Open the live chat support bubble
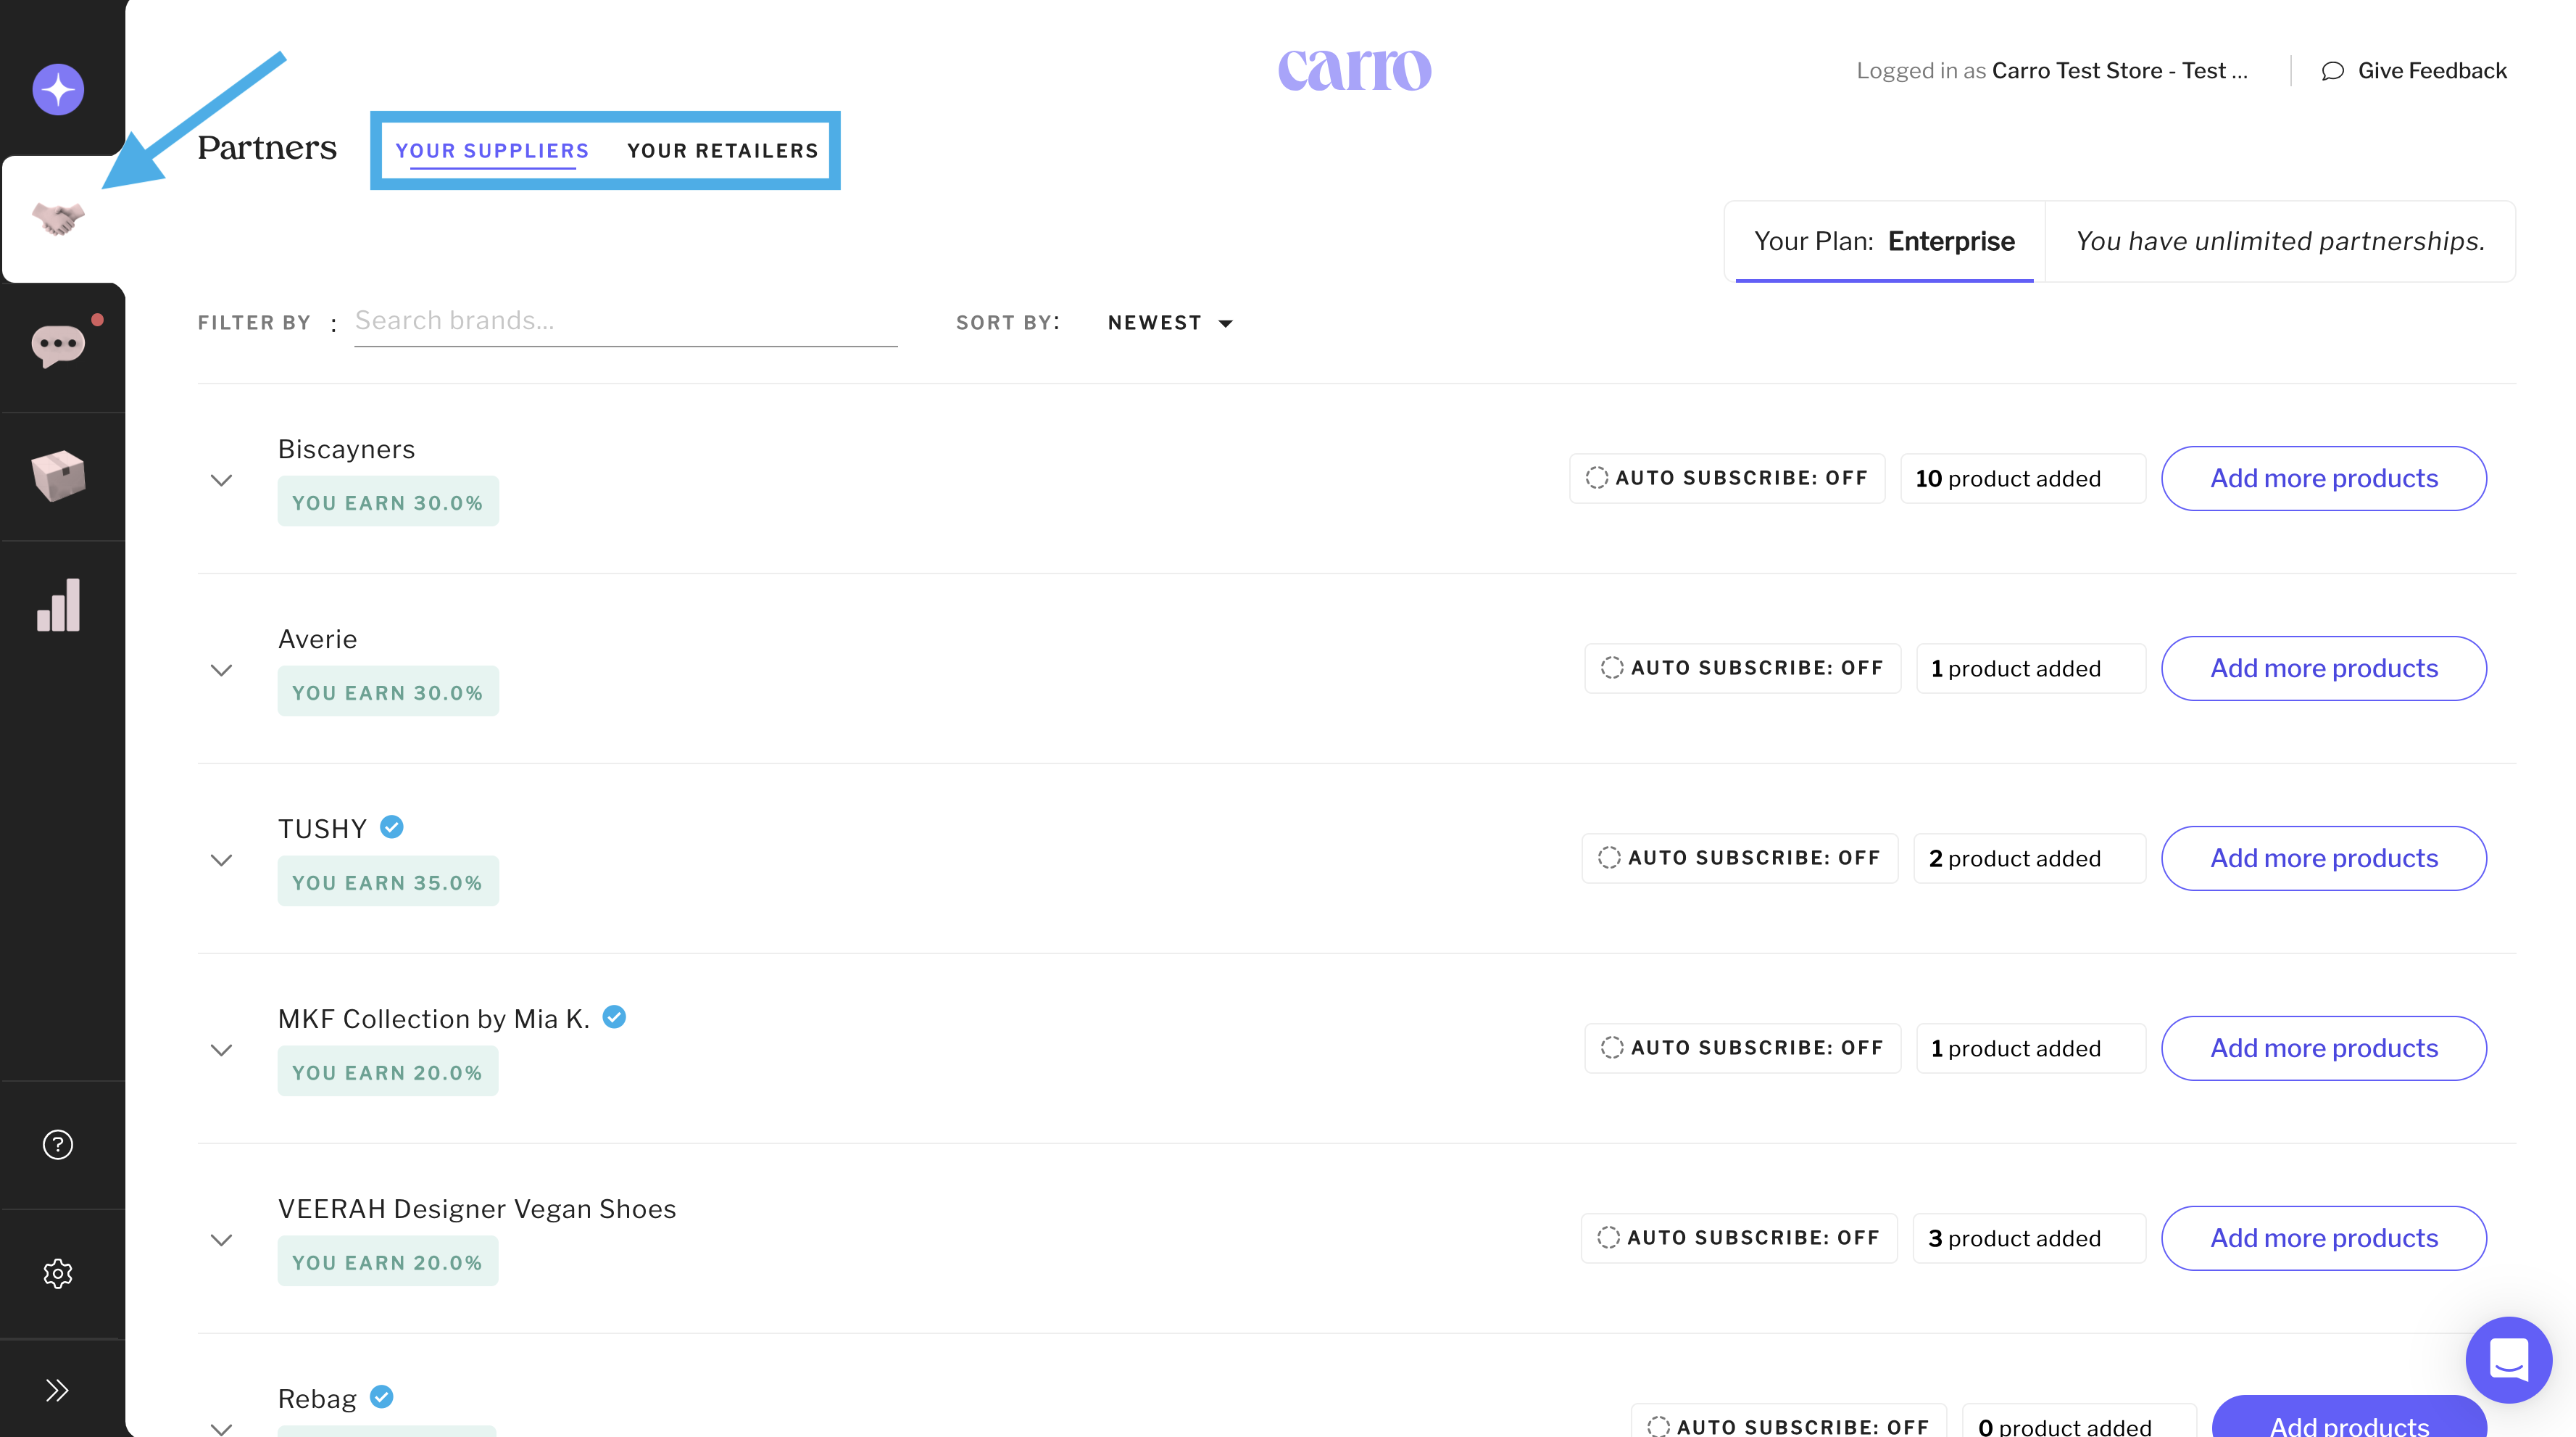 tap(2508, 1360)
